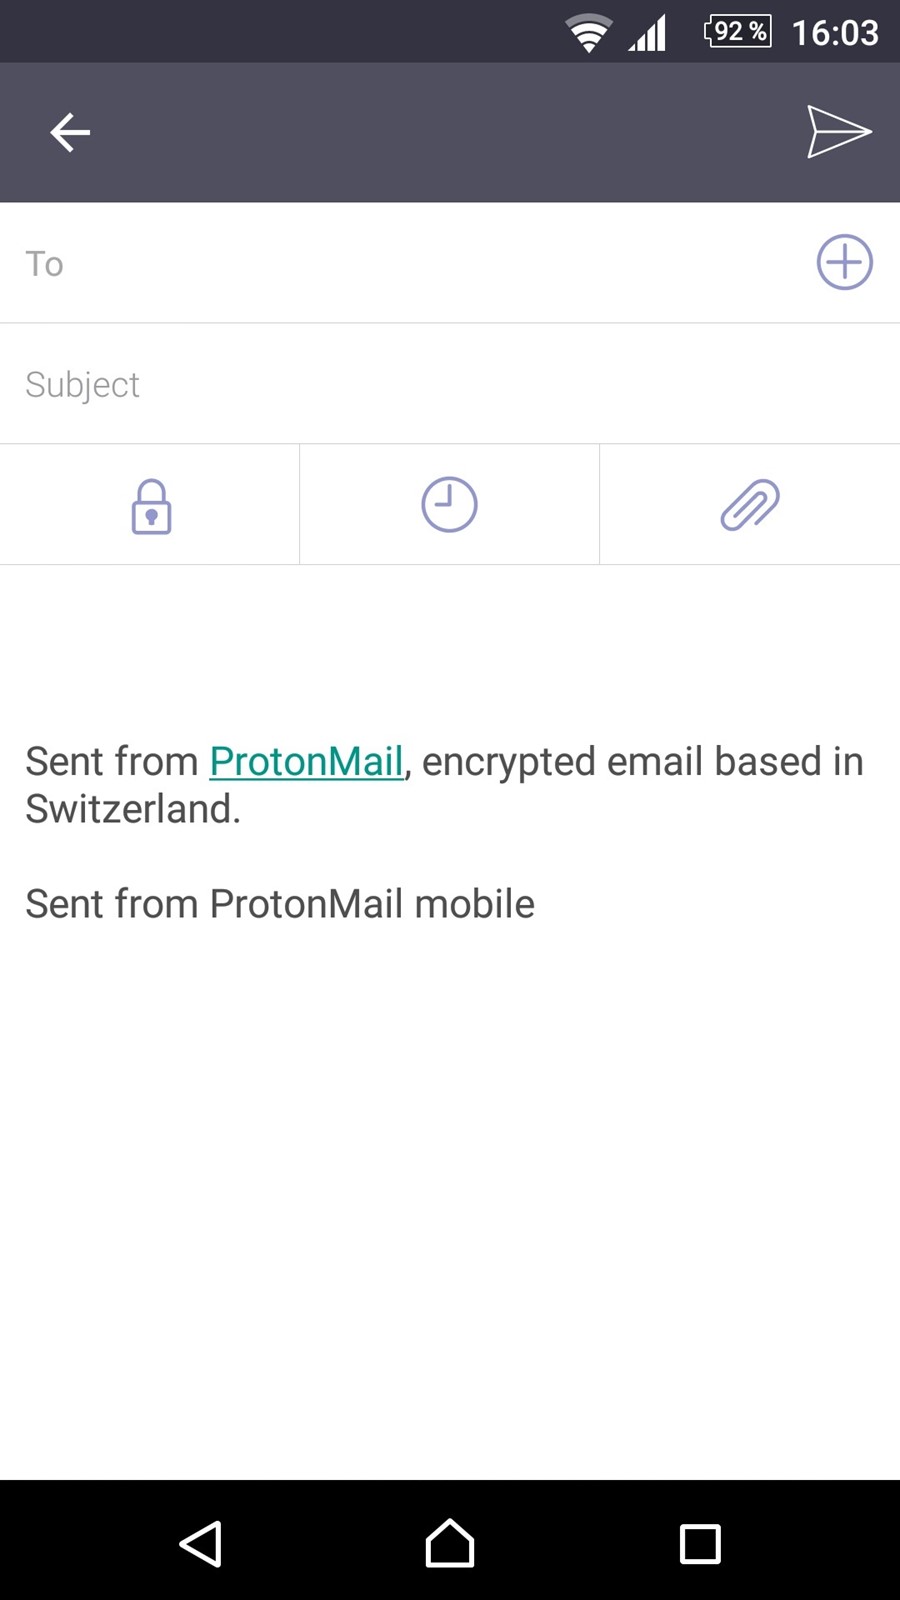
Task: Tap the Wi-Fi status icon
Action: click(x=589, y=33)
